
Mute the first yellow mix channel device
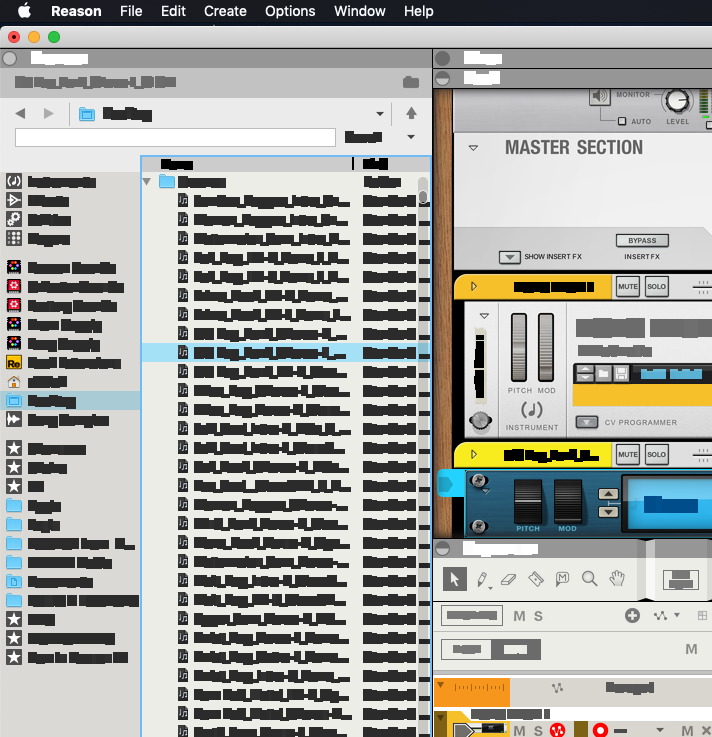click(x=627, y=287)
